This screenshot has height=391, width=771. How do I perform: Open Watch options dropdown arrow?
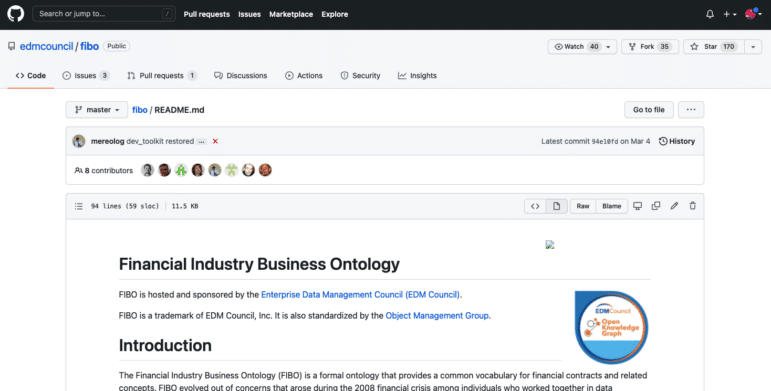(609, 47)
